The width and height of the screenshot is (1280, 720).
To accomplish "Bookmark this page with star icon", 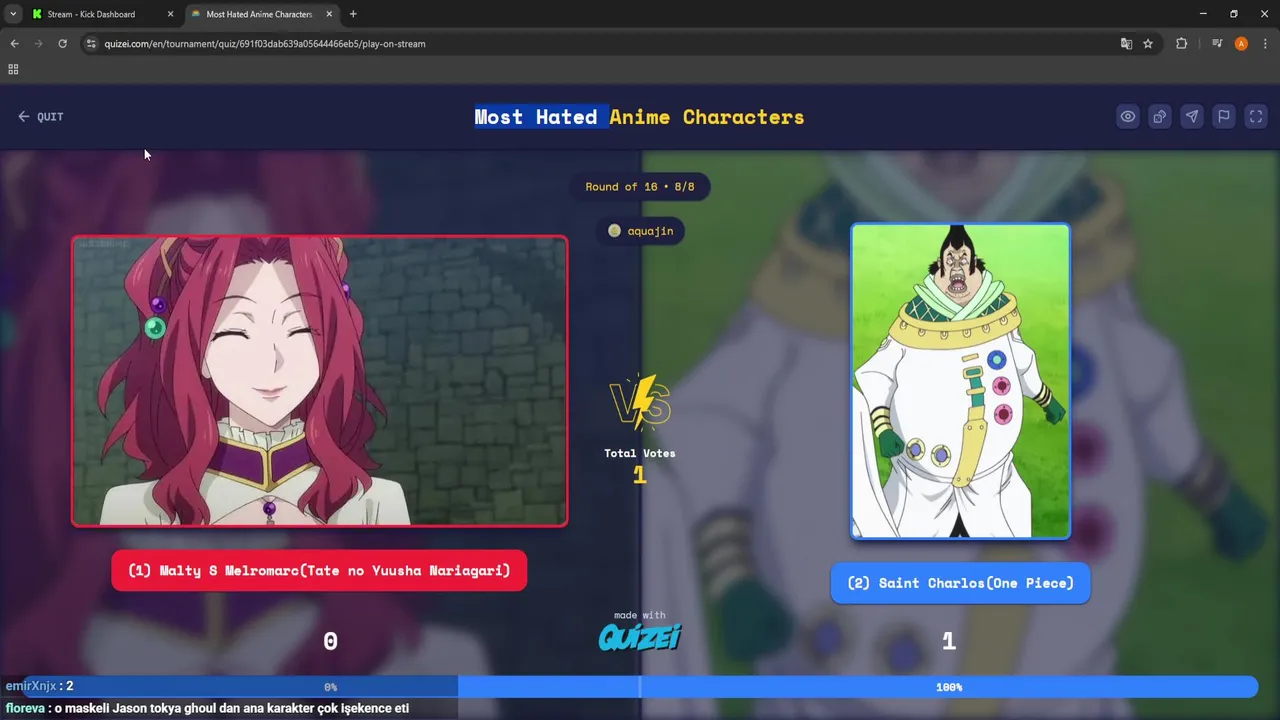I will tap(1148, 44).
